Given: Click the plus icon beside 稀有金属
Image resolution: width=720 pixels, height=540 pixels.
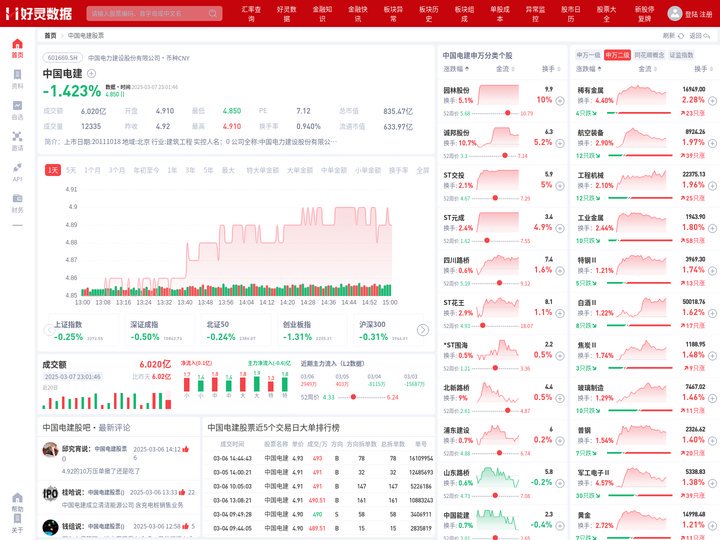Looking at the screenshot, I should (x=712, y=101).
